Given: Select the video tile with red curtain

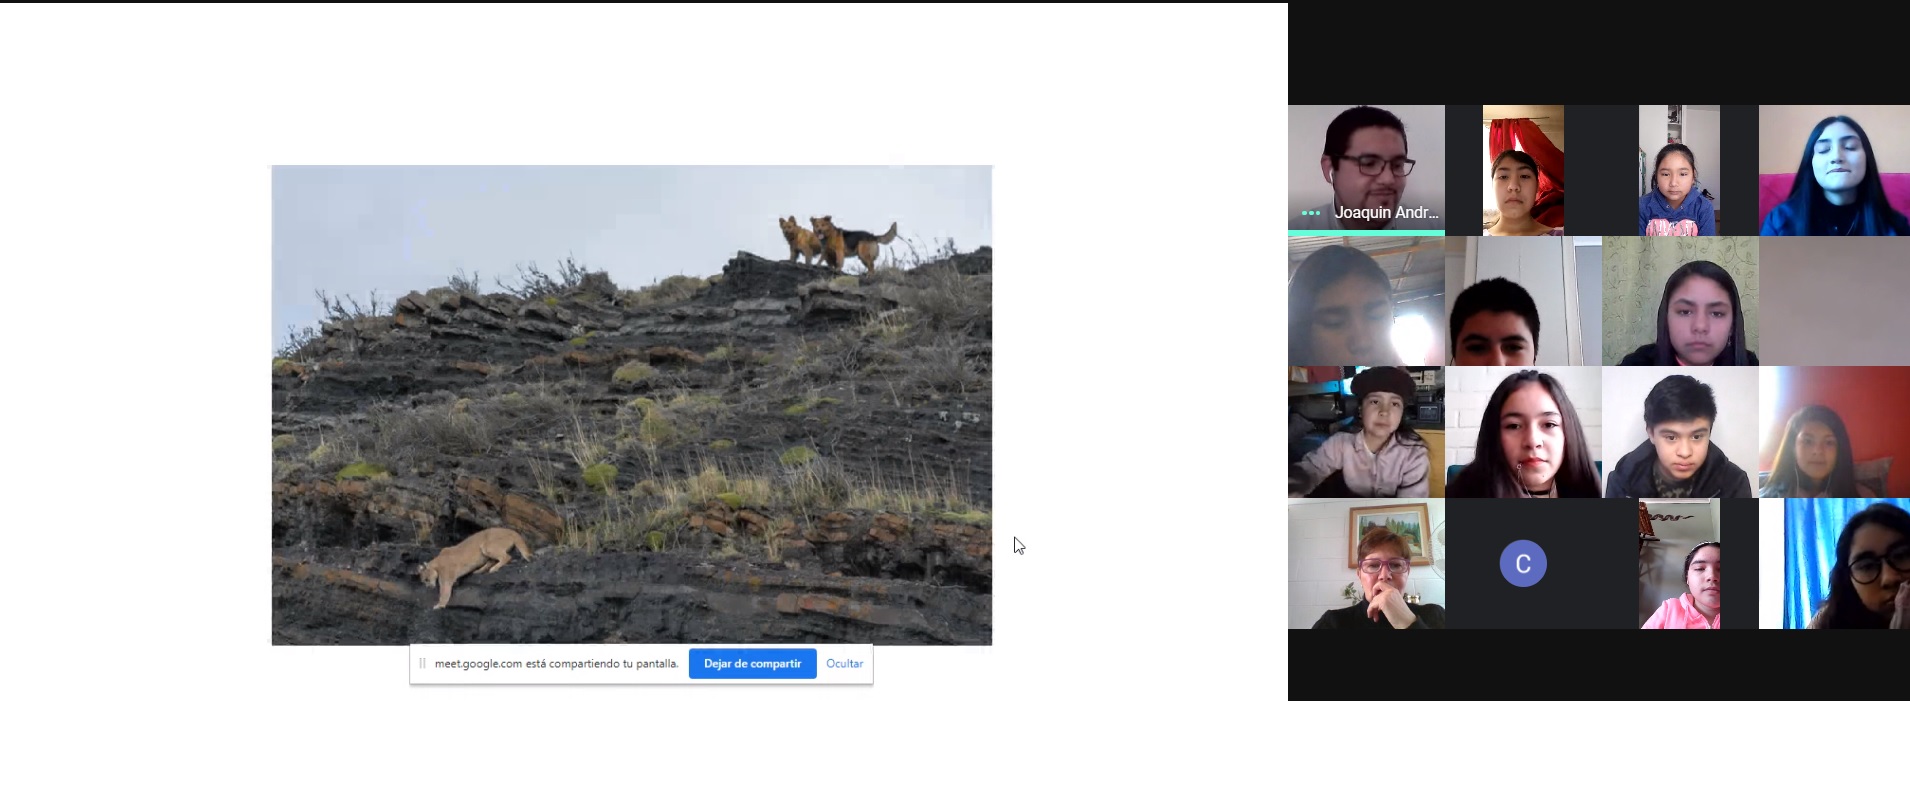Looking at the screenshot, I should click(1522, 170).
